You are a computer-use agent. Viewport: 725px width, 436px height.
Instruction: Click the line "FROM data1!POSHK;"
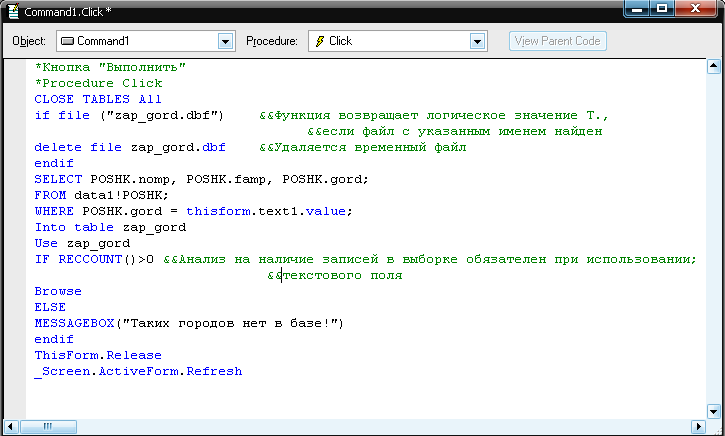click(x=102, y=195)
